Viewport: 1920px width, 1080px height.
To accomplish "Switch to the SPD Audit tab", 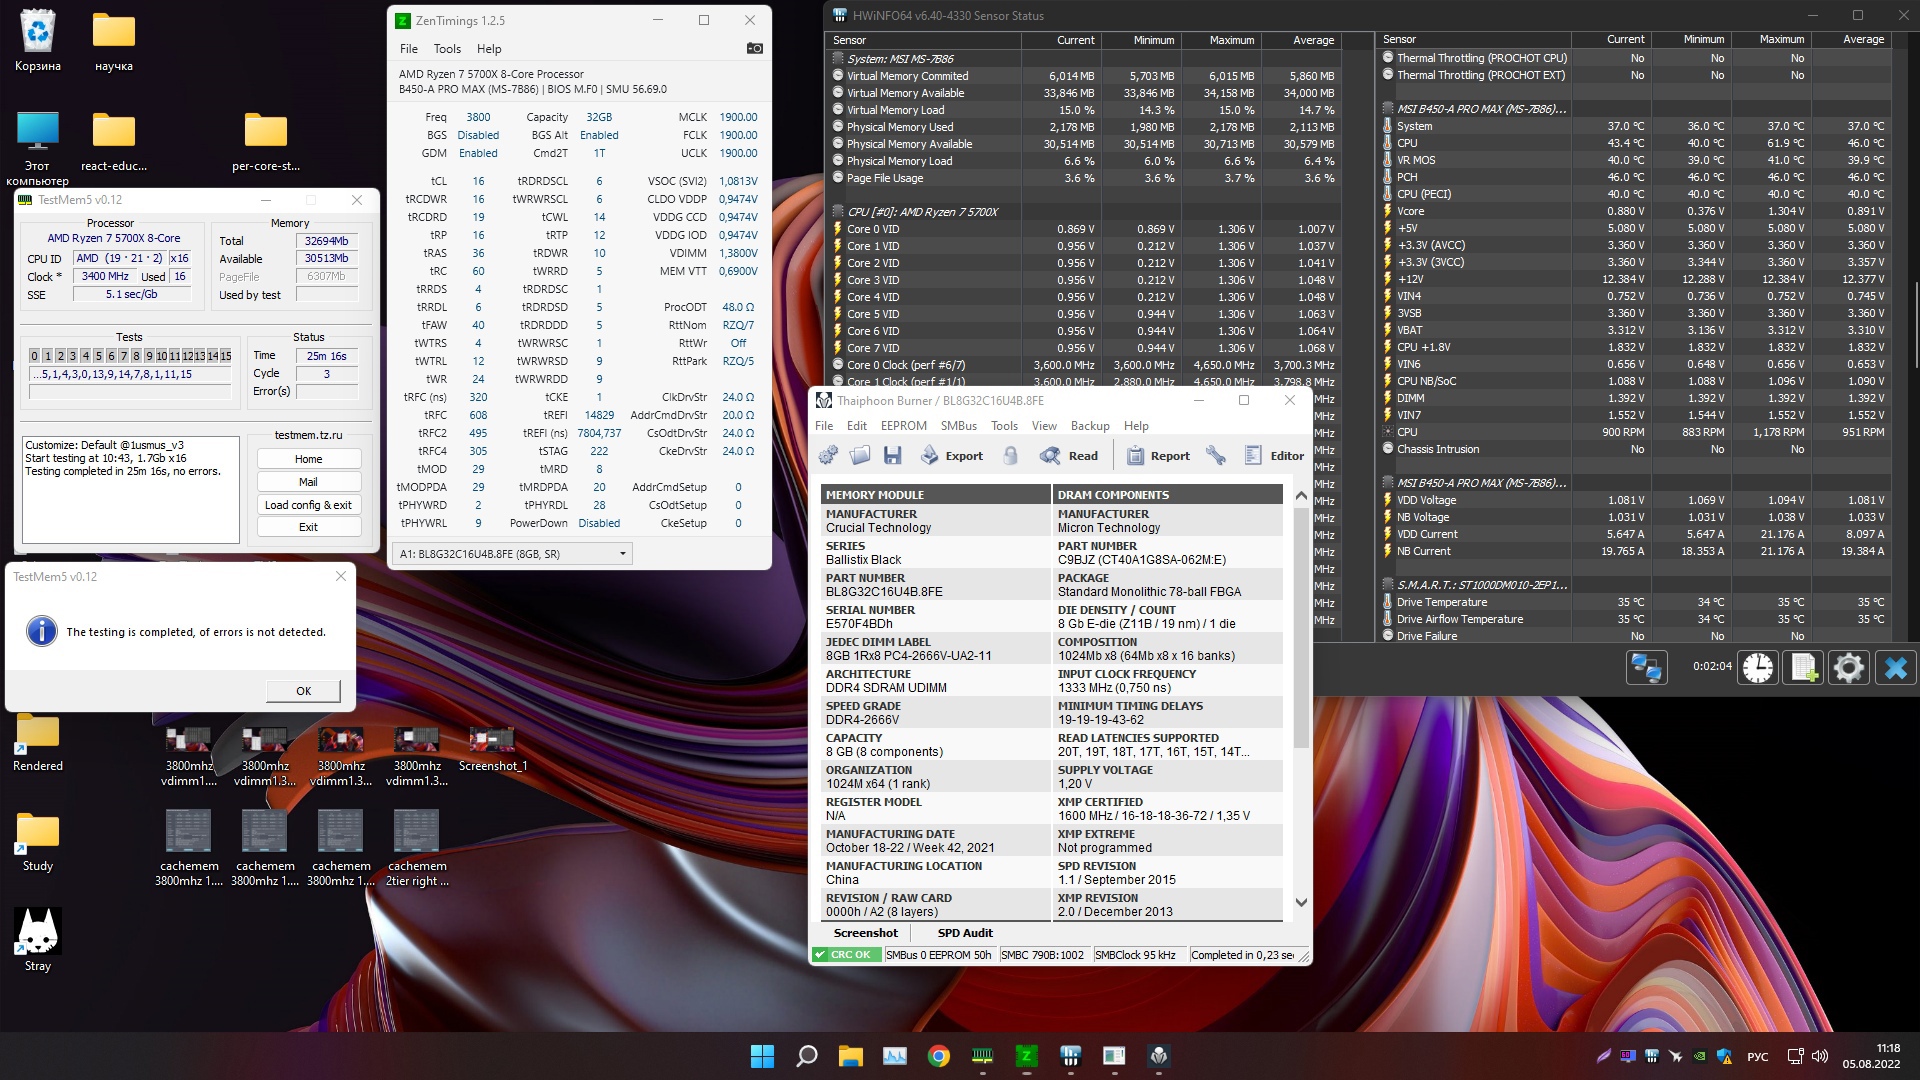I will (x=964, y=933).
